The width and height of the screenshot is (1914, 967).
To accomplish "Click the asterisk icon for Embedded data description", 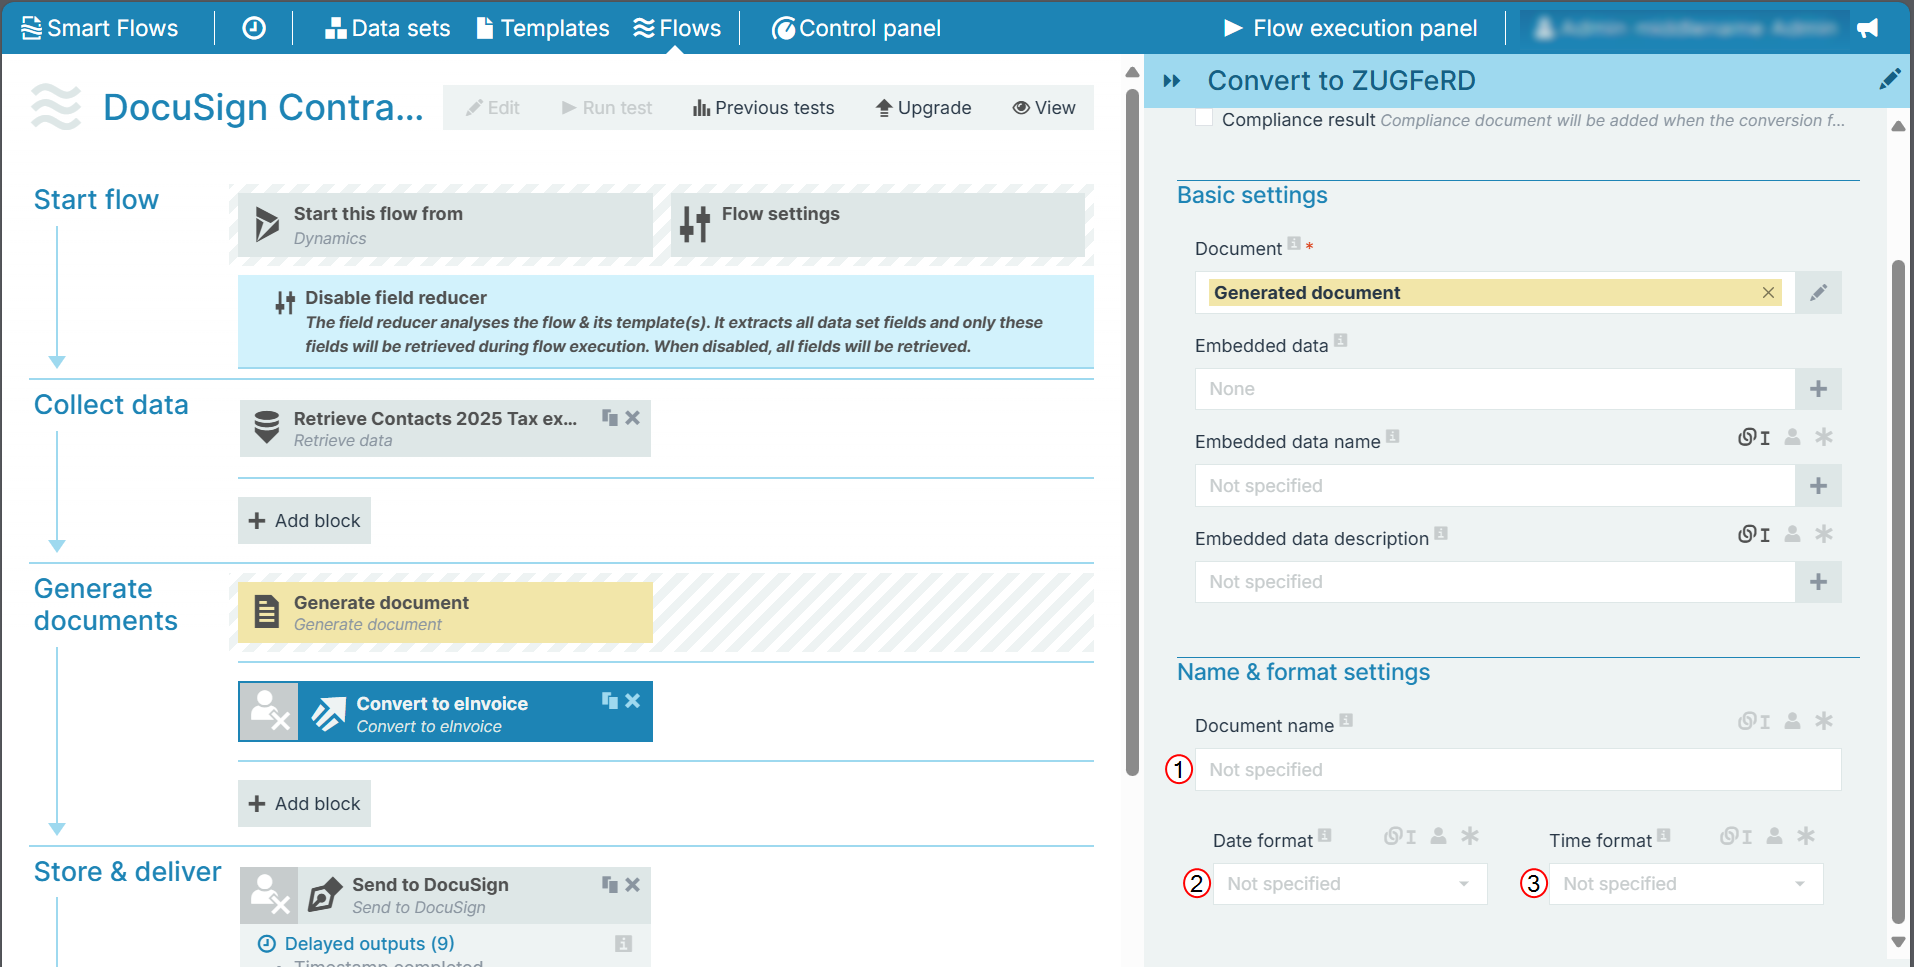I will (1824, 534).
